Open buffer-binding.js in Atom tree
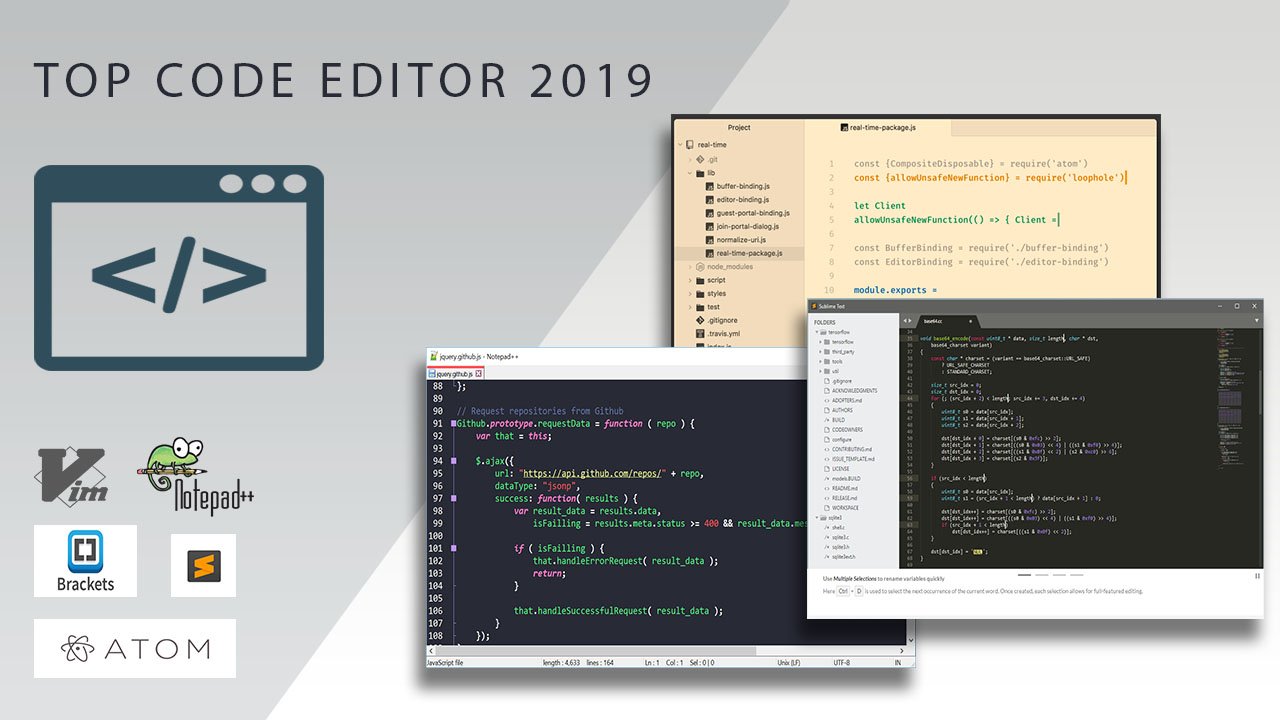This screenshot has height=720, width=1280. tap(742, 186)
